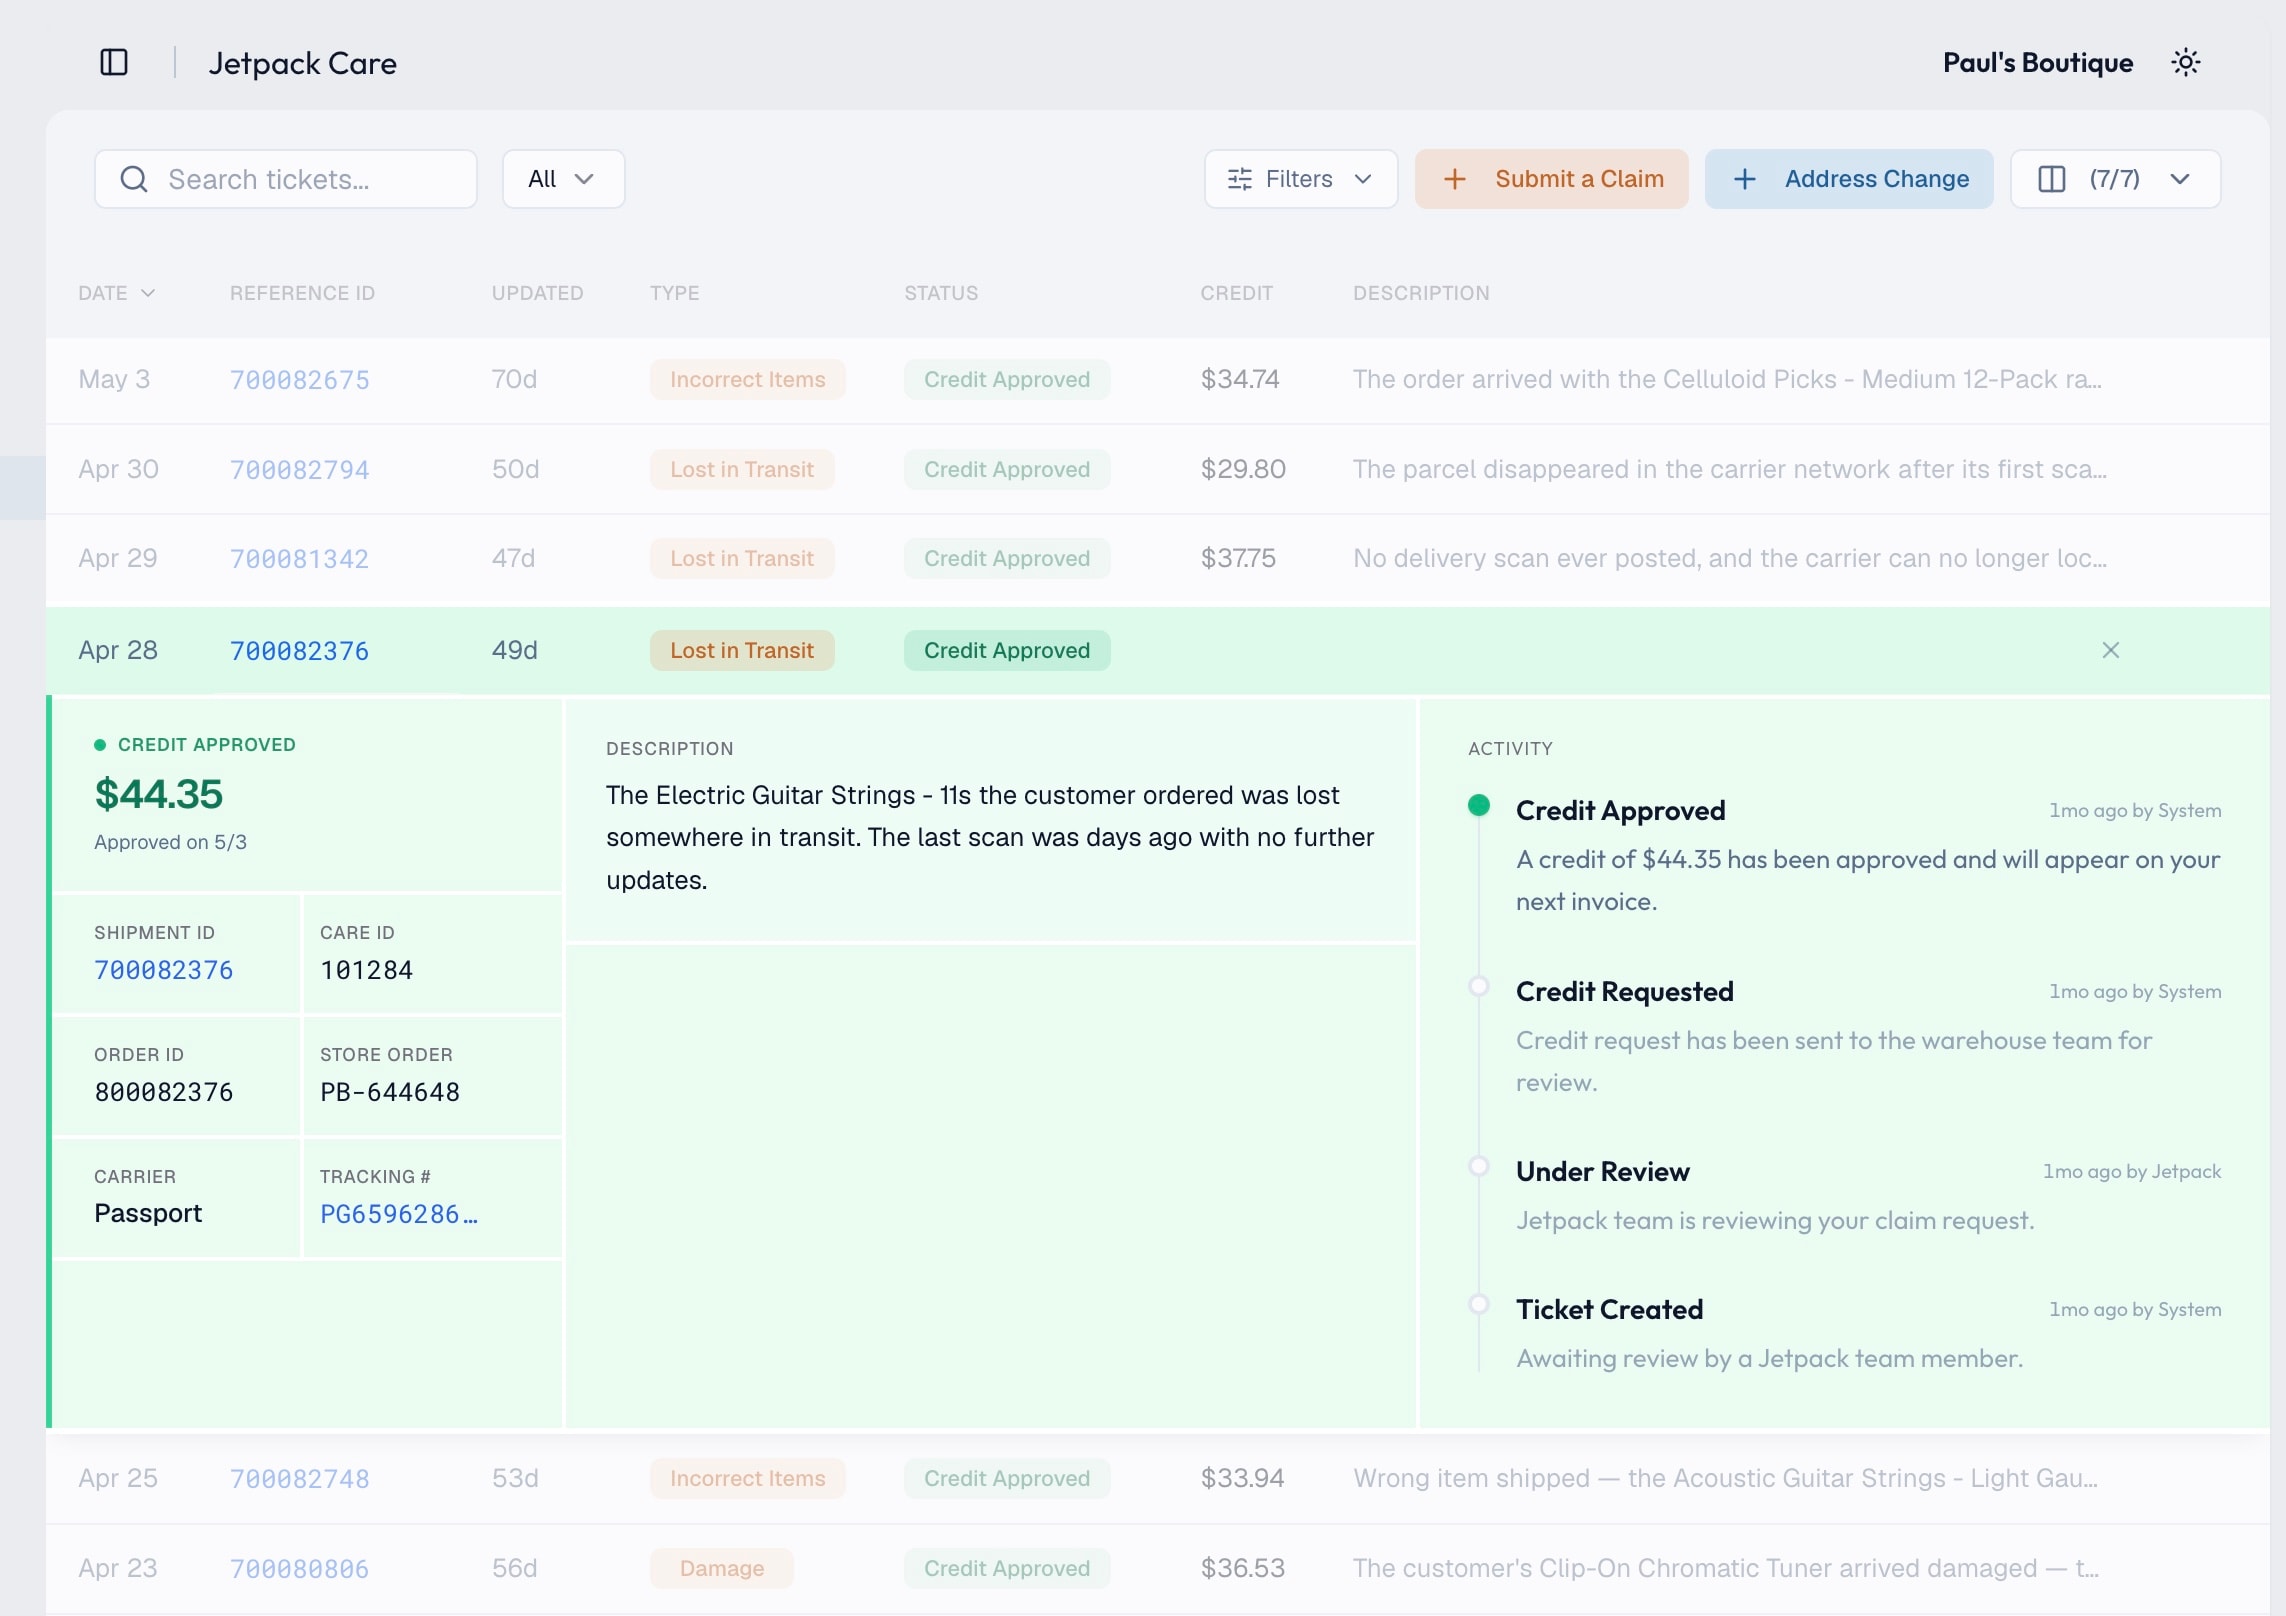Click the $29.80 credit value
Screen dimensions: 2286x1616
click(x=1242, y=470)
